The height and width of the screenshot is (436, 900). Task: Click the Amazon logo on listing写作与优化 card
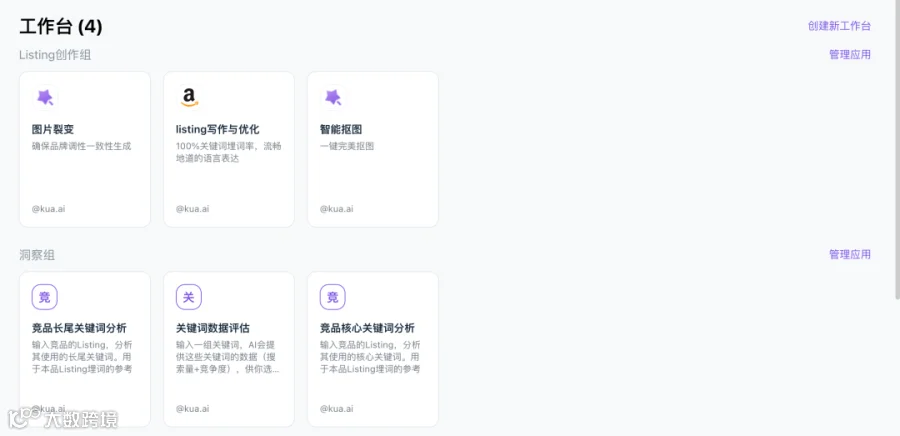tap(189, 97)
